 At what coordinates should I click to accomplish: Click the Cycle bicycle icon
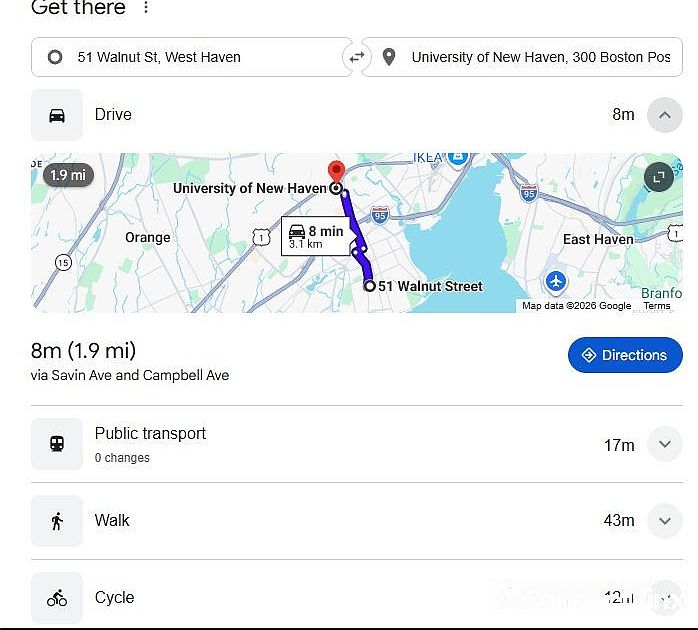click(x=57, y=598)
